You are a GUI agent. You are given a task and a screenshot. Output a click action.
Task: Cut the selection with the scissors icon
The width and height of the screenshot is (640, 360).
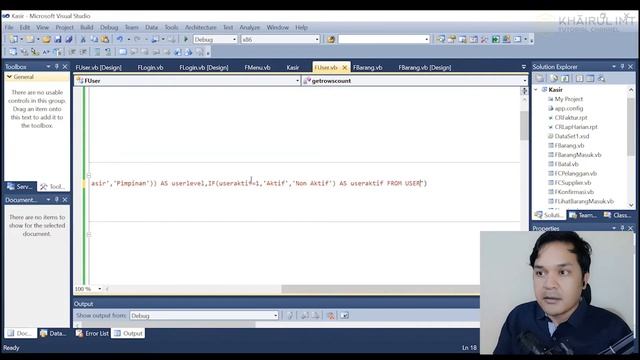tap(83, 39)
